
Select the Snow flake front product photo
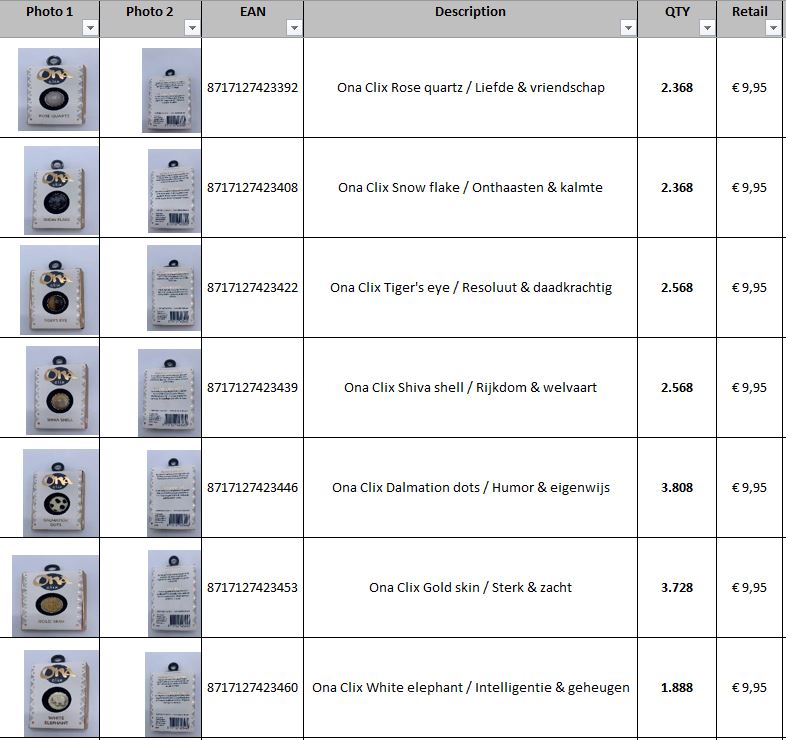pos(61,190)
